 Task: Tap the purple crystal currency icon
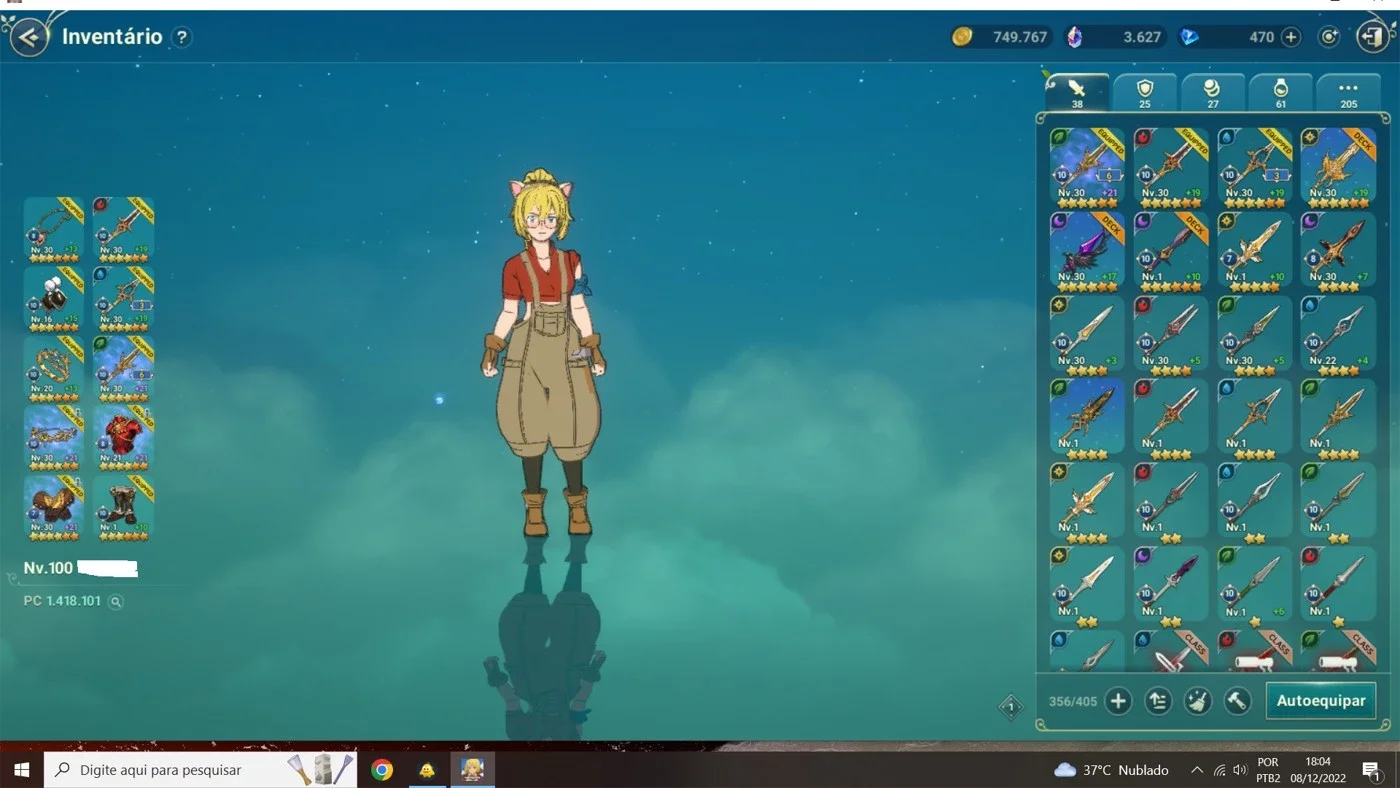[1074, 37]
